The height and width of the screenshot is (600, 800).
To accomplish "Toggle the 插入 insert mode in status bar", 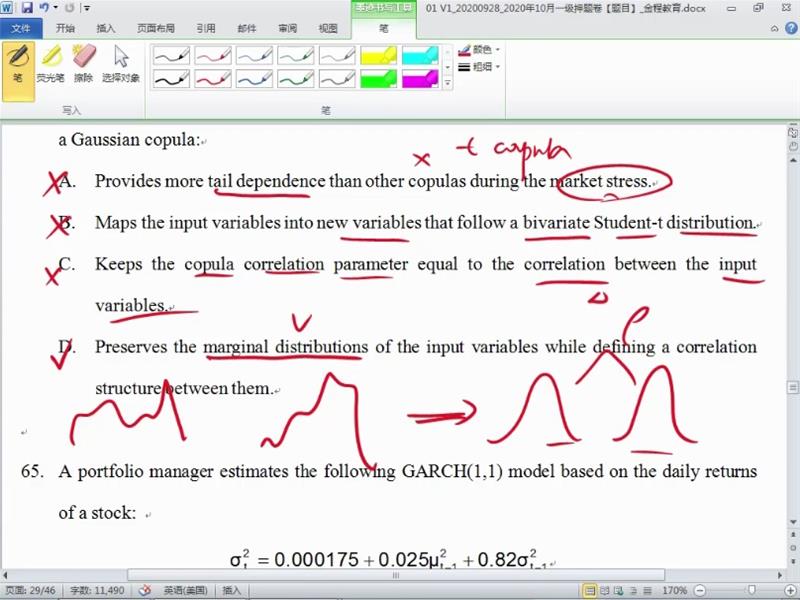I will tap(231, 591).
